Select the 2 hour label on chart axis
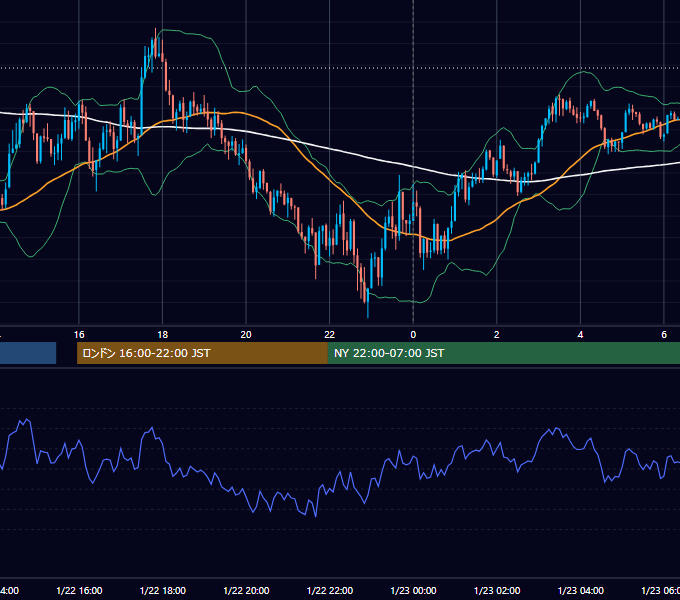Viewport: 680px width, 600px height. pos(497,335)
